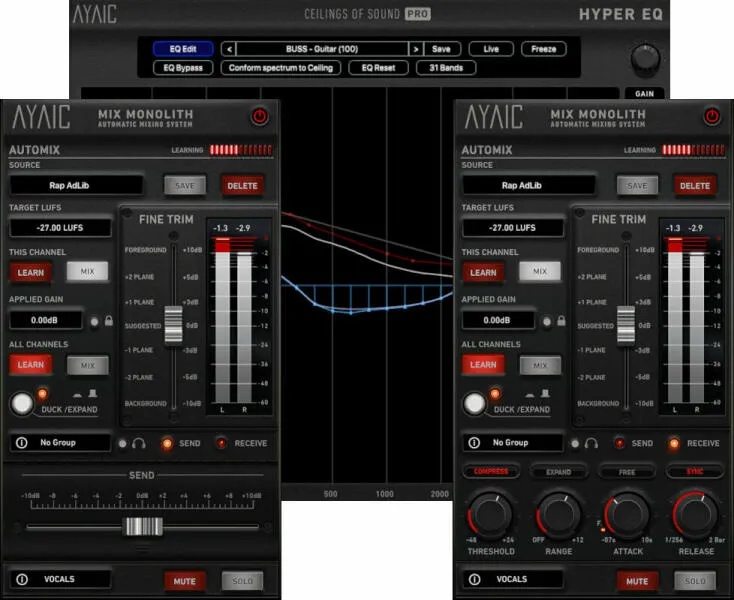The image size is (734, 600).
Task: Click the THRESHOLD knob in right Mix Monolith
Action: pyautogui.click(x=490, y=515)
